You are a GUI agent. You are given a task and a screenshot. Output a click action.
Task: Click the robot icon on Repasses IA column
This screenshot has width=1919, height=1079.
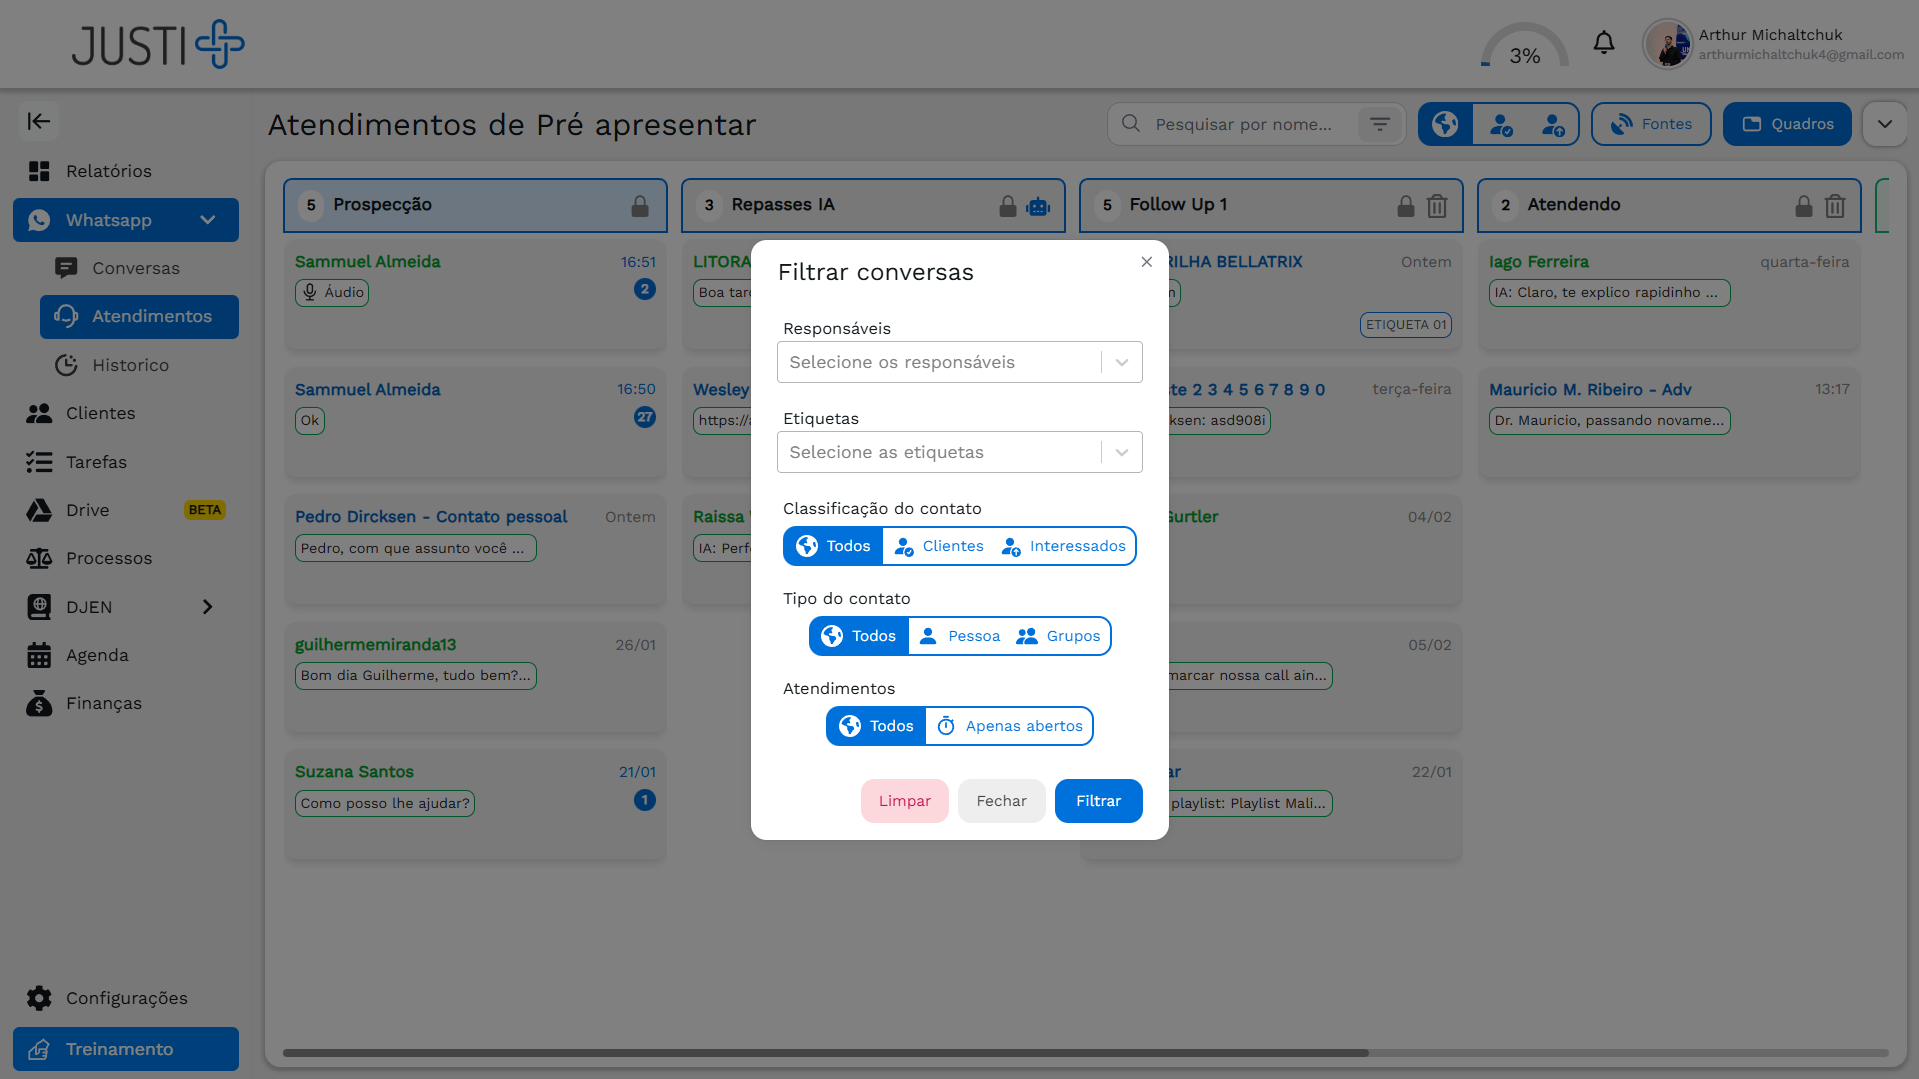1038,205
